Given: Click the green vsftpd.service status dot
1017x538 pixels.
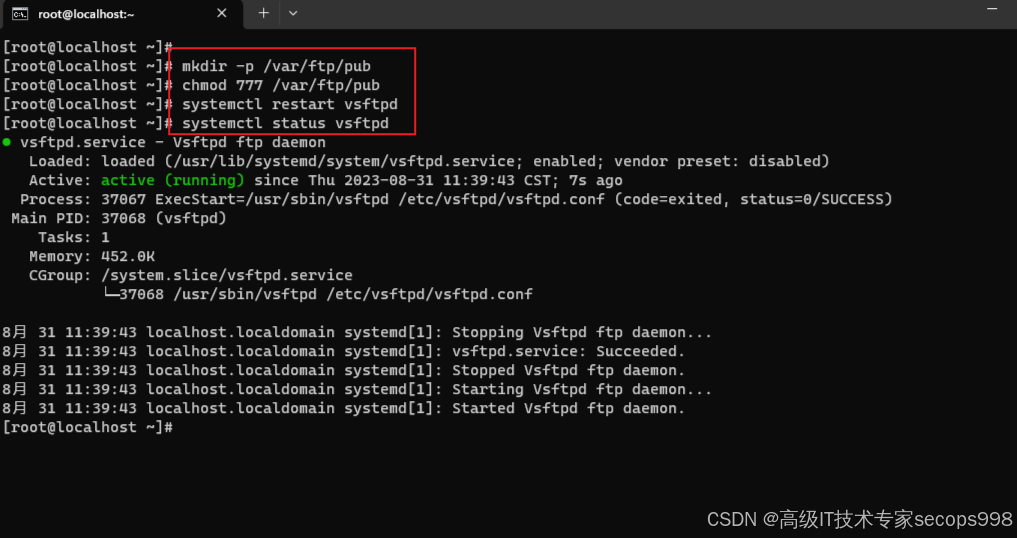Looking at the screenshot, I should point(7,143).
